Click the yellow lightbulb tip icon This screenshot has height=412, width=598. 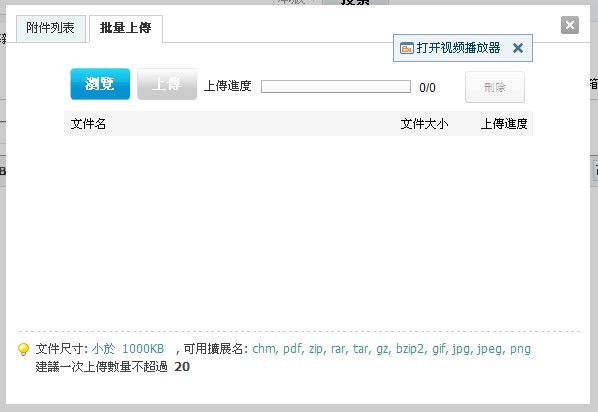[23, 349]
